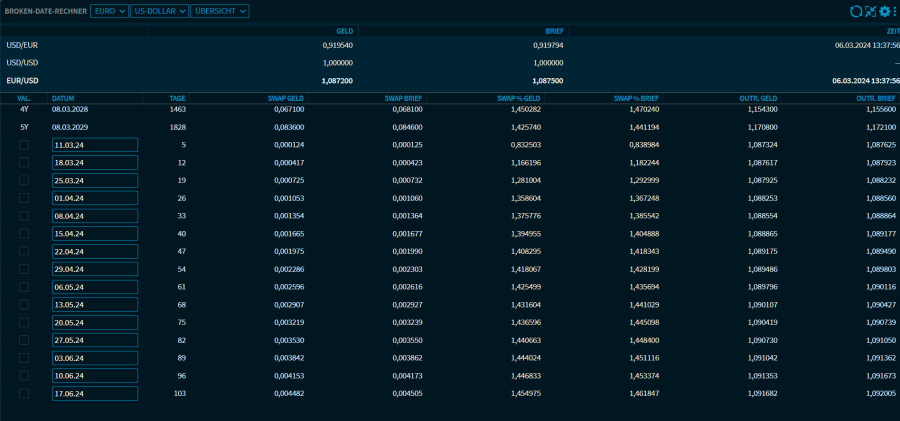This screenshot has height=421, width=900.
Task: Enable the checkbox beside 06.05.24
Action: pos(24,287)
